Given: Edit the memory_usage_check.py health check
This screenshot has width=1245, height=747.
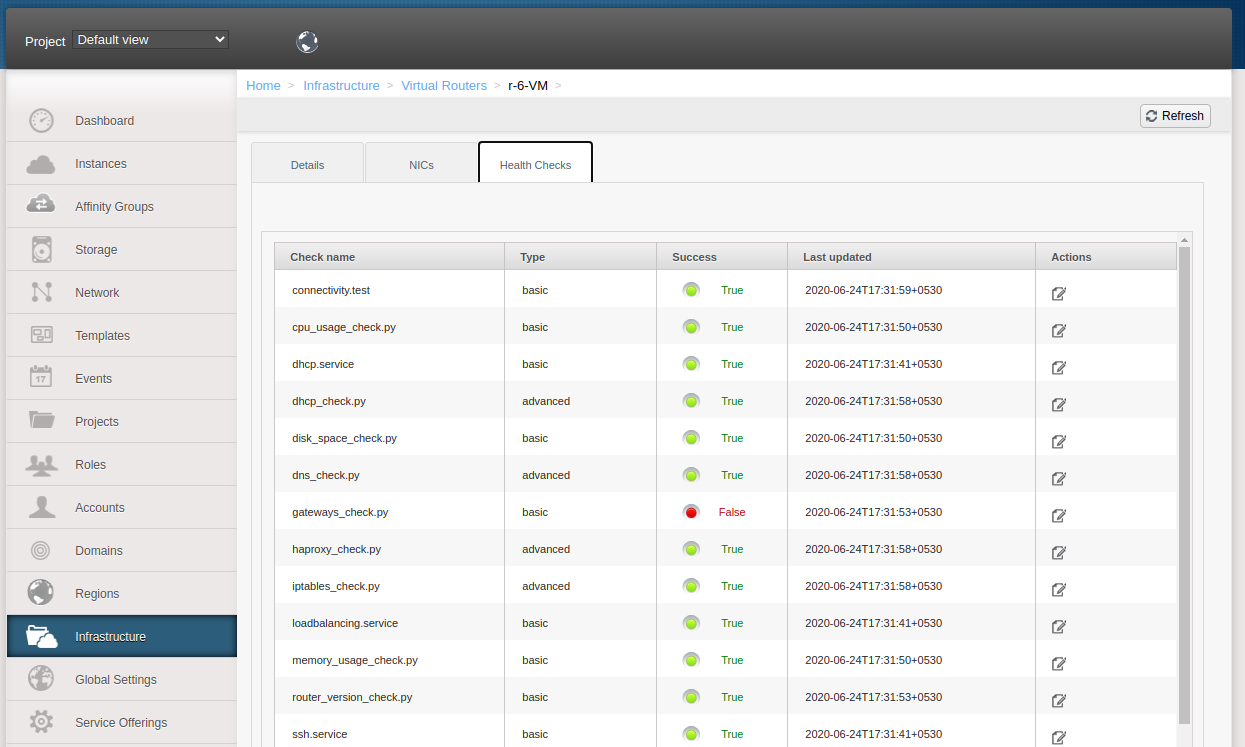Looking at the screenshot, I should coord(1059,663).
